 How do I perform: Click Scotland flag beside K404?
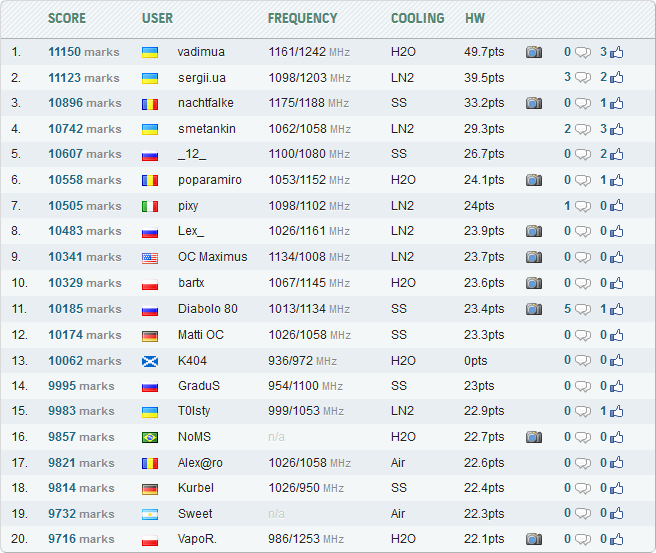(x=150, y=360)
